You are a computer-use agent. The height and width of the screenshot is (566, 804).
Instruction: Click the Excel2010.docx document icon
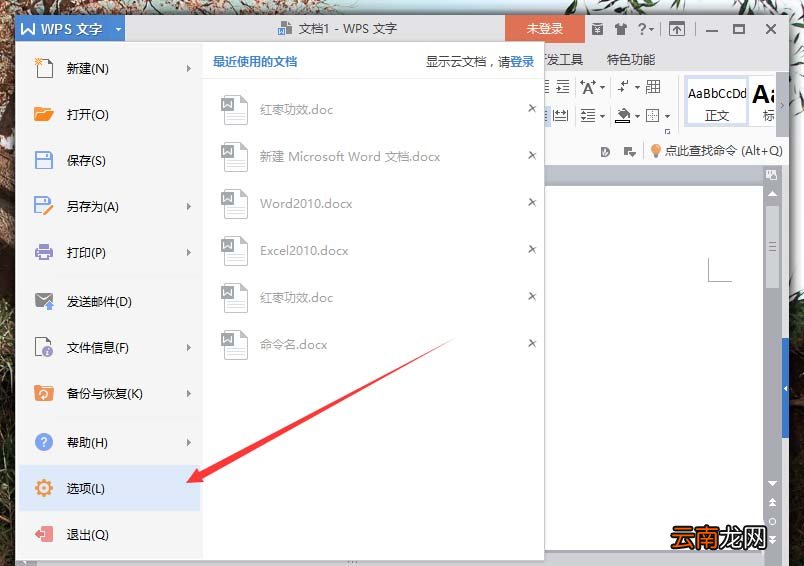(x=234, y=251)
